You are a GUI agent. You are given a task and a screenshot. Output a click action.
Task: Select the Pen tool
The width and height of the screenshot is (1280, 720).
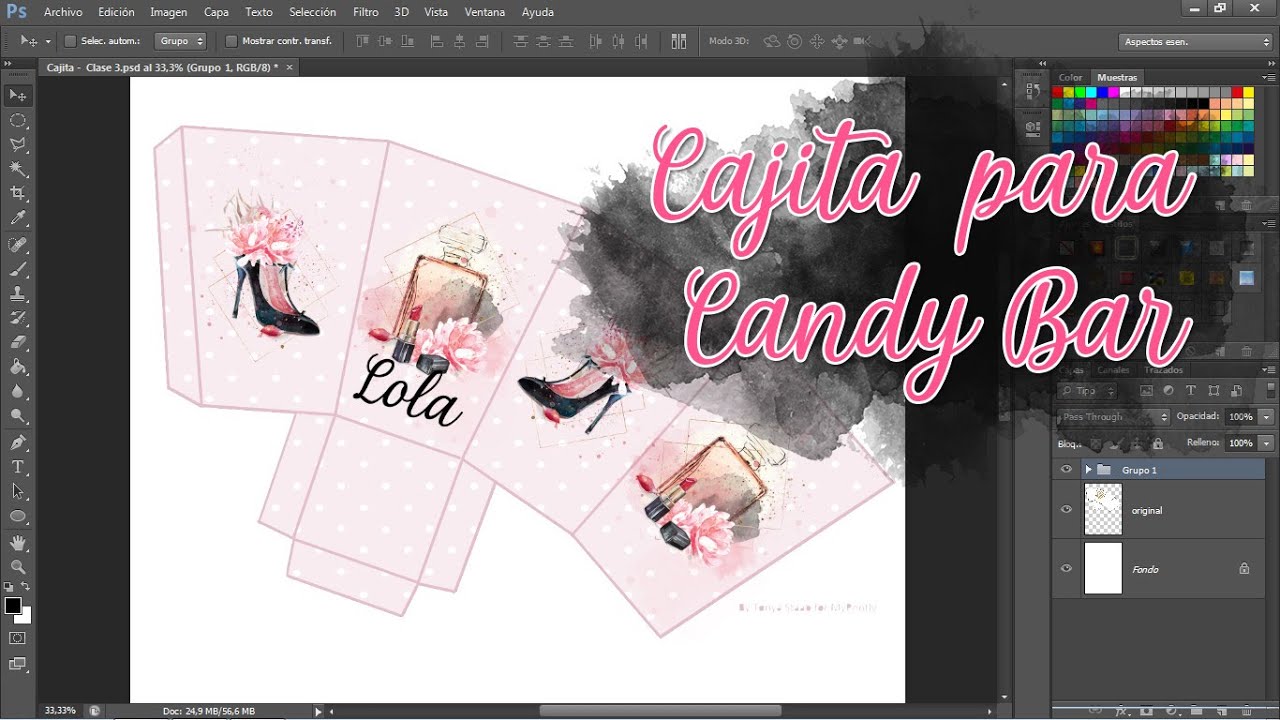(18, 442)
